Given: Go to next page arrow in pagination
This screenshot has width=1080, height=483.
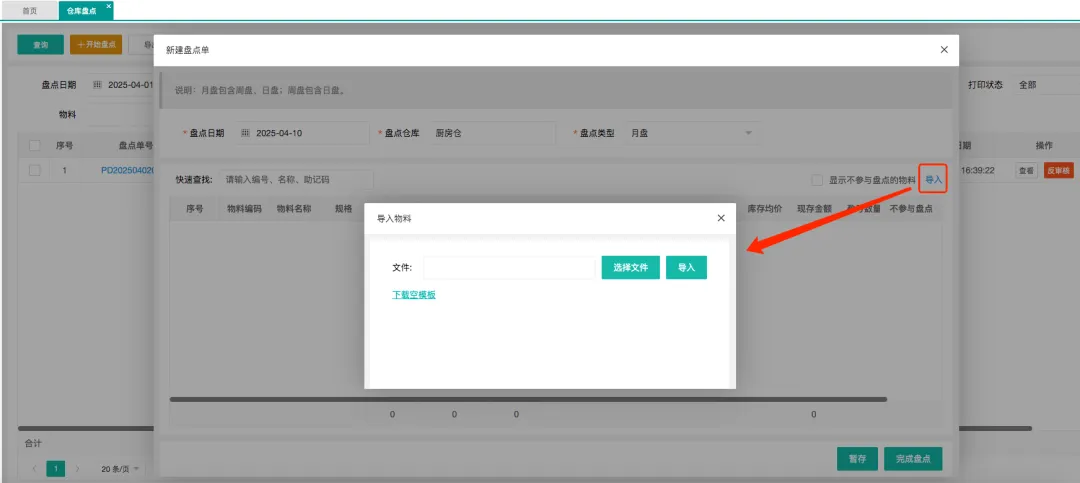Looking at the screenshot, I should click(x=78, y=468).
